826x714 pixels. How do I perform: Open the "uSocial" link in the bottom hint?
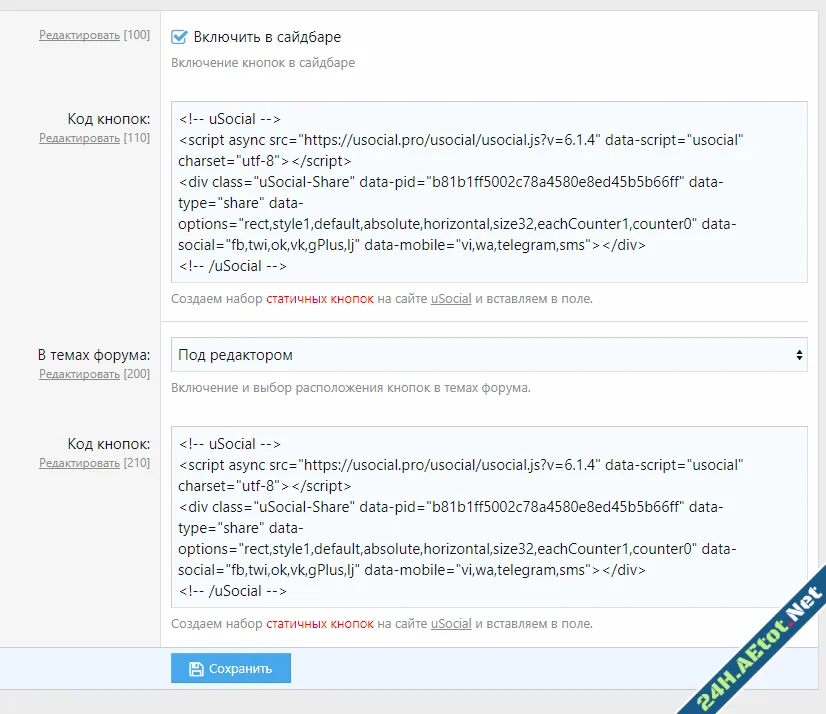click(450, 623)
